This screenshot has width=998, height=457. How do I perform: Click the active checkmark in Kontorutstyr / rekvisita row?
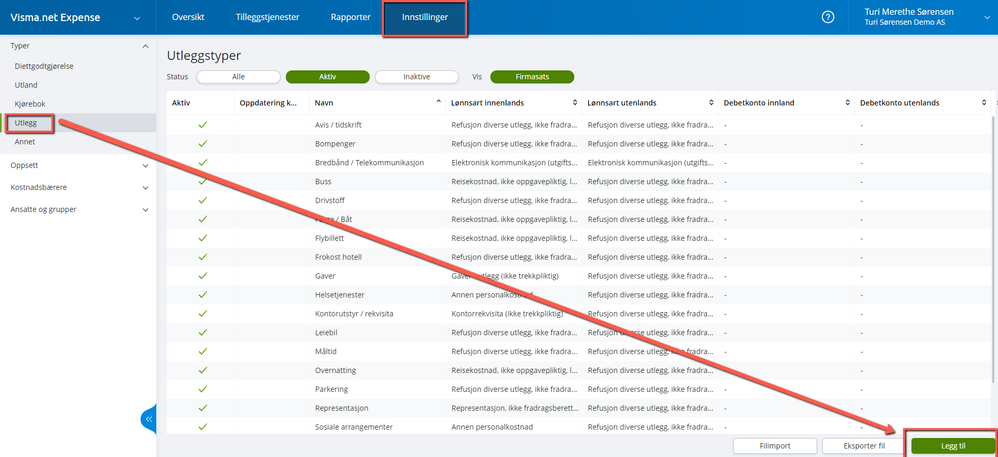point(203,313)
